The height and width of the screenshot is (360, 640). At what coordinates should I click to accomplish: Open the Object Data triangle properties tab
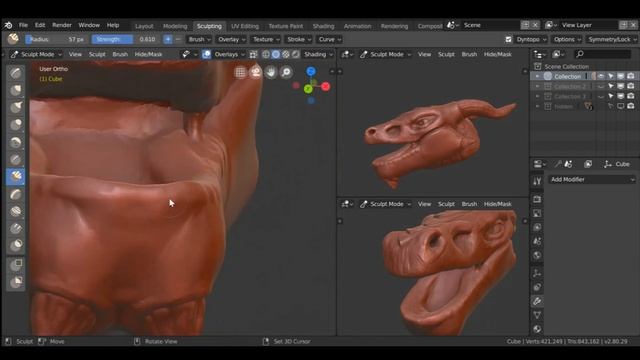537,315
